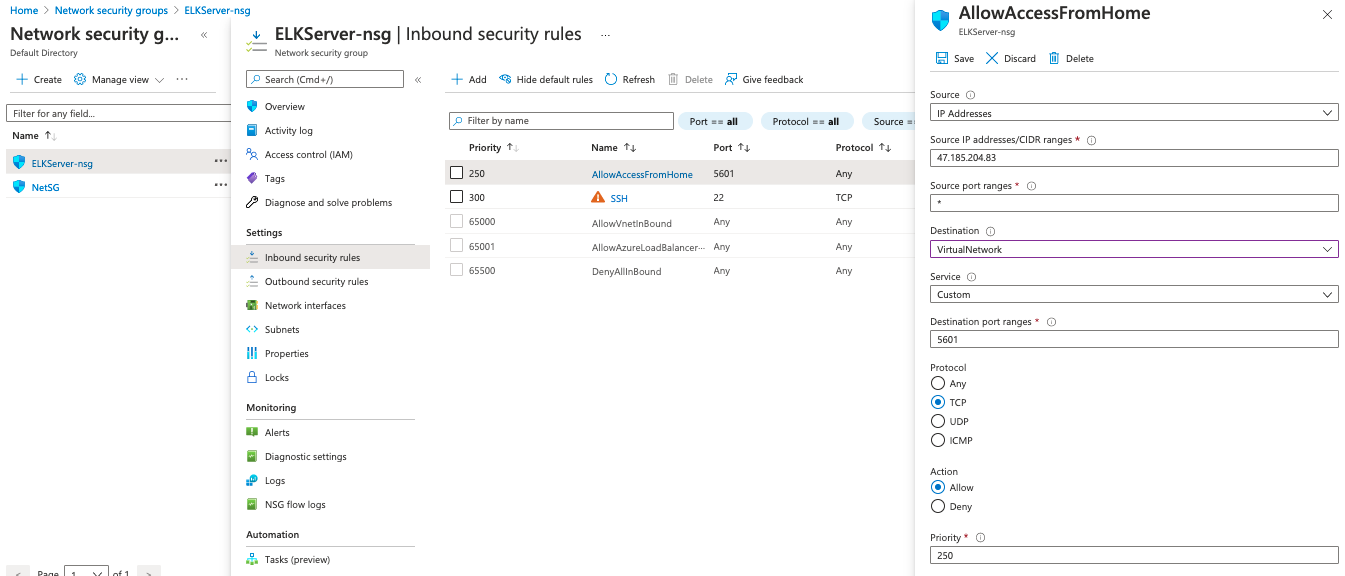Click the Outbound security rules icon
This screenshot has height=576, width=1345.
click(x=252, y=281)
